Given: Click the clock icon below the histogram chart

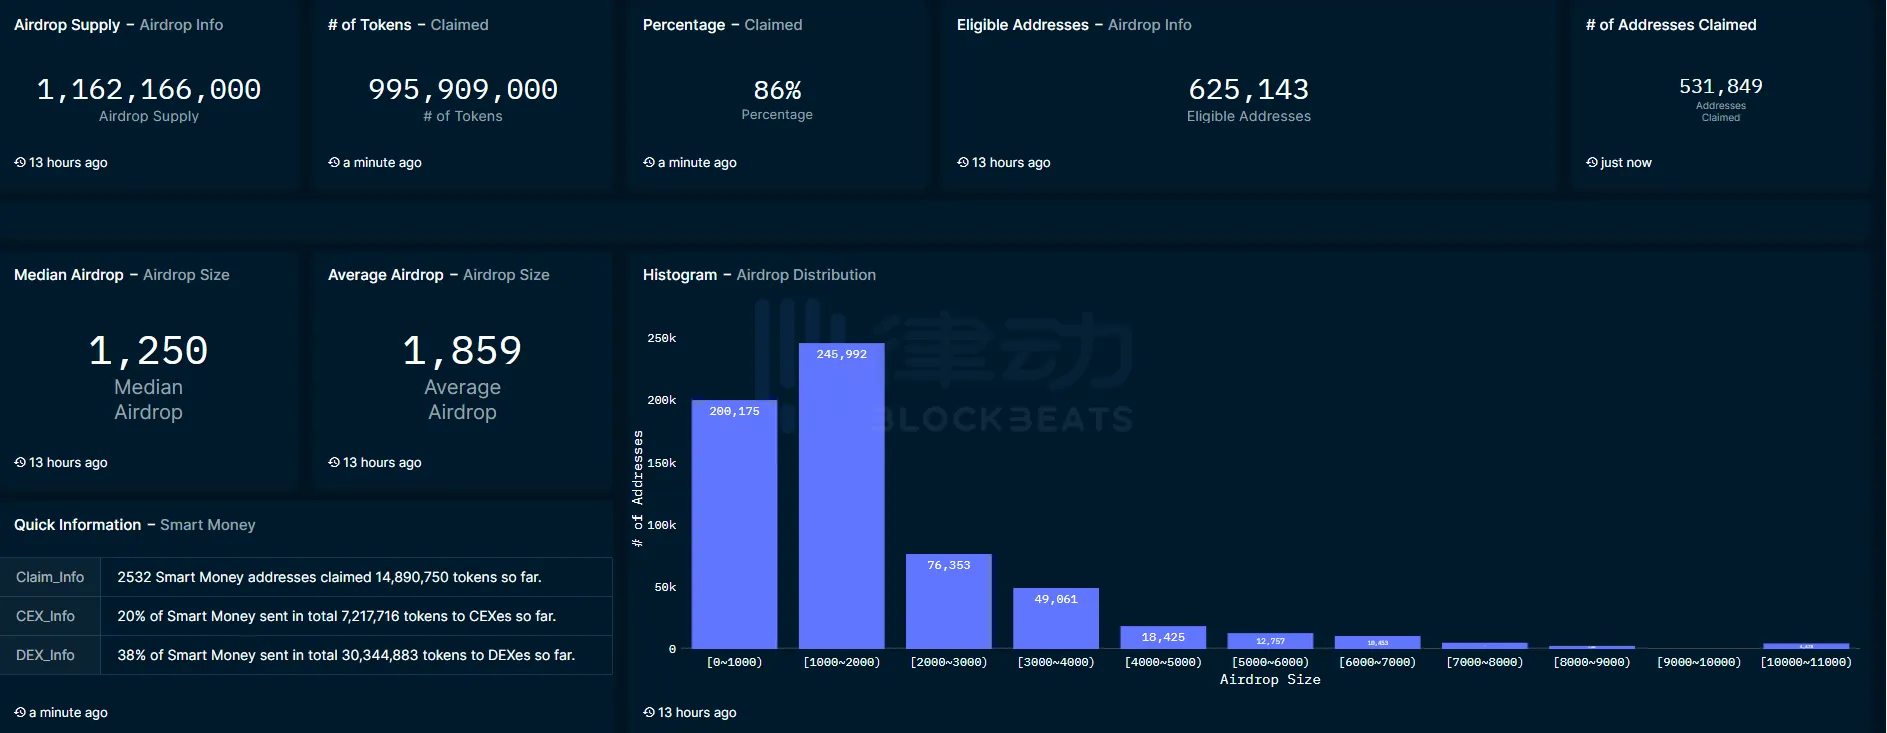Looking at the screenshot, I should 649,712.
